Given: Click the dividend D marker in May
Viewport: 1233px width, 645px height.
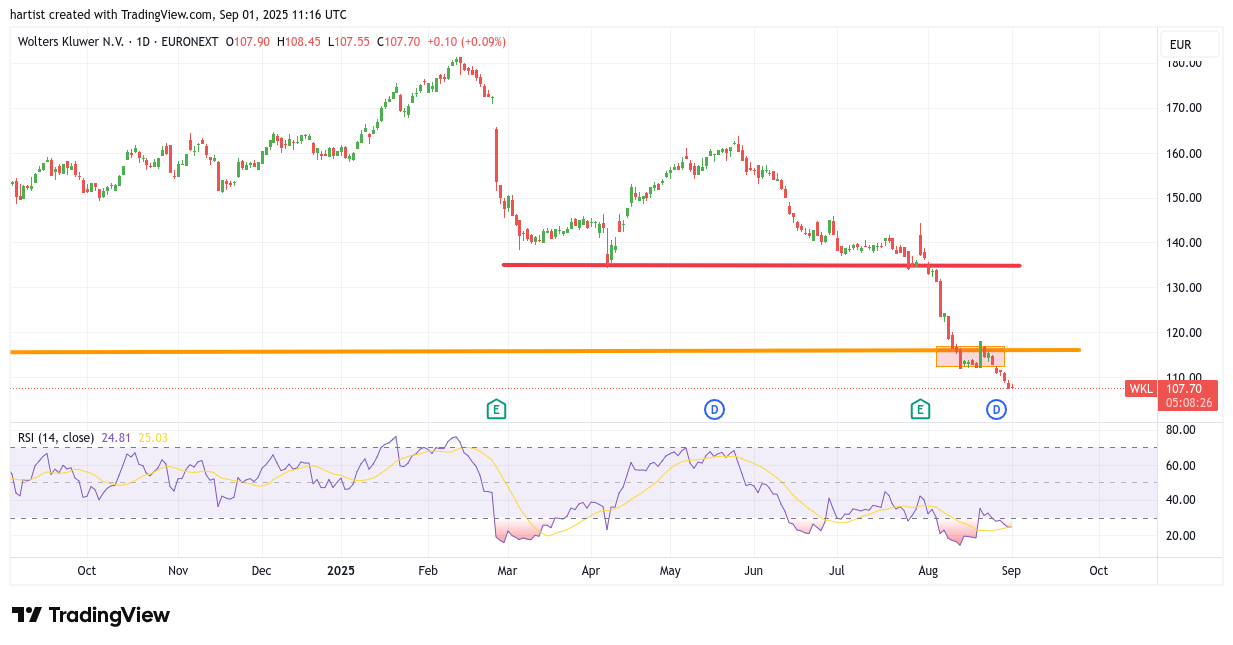Looking at the screenshot, I should [x=714, y=408].
